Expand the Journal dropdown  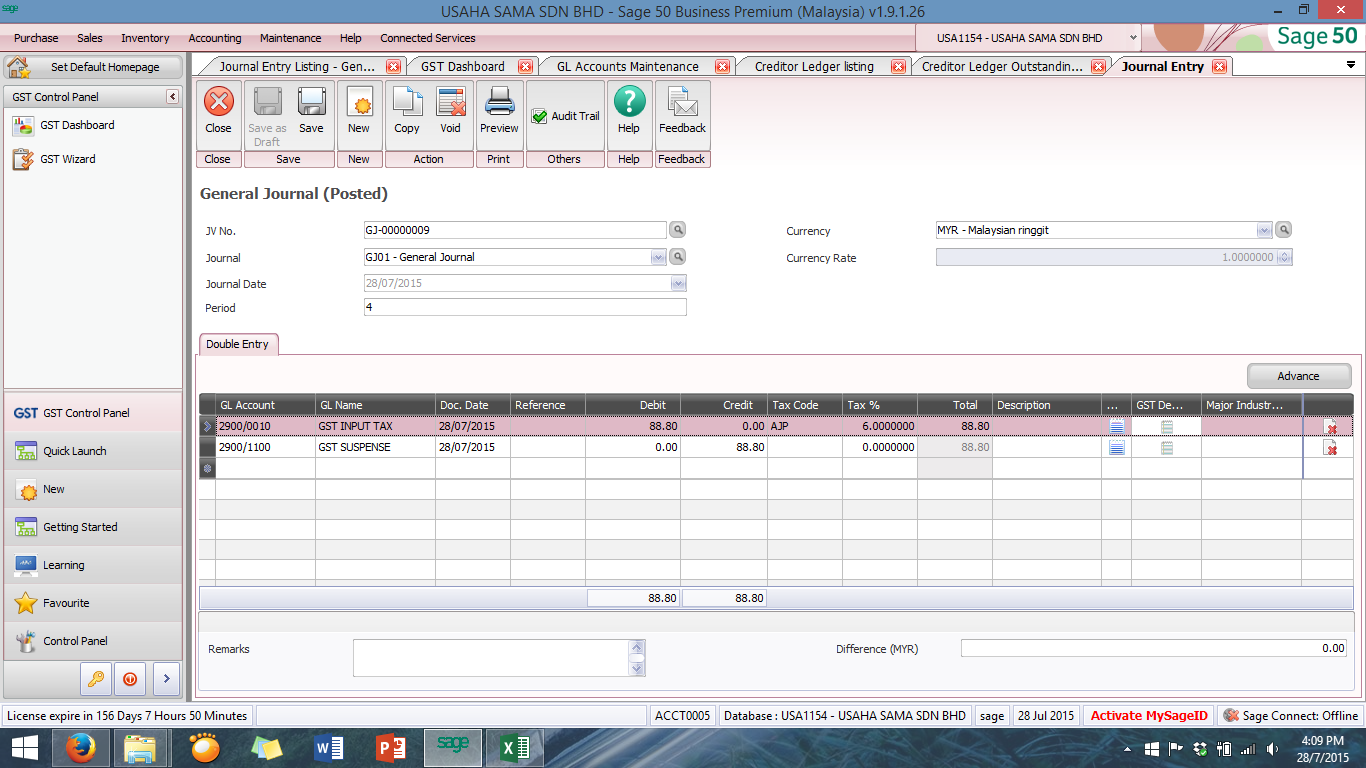pos(658,257)
